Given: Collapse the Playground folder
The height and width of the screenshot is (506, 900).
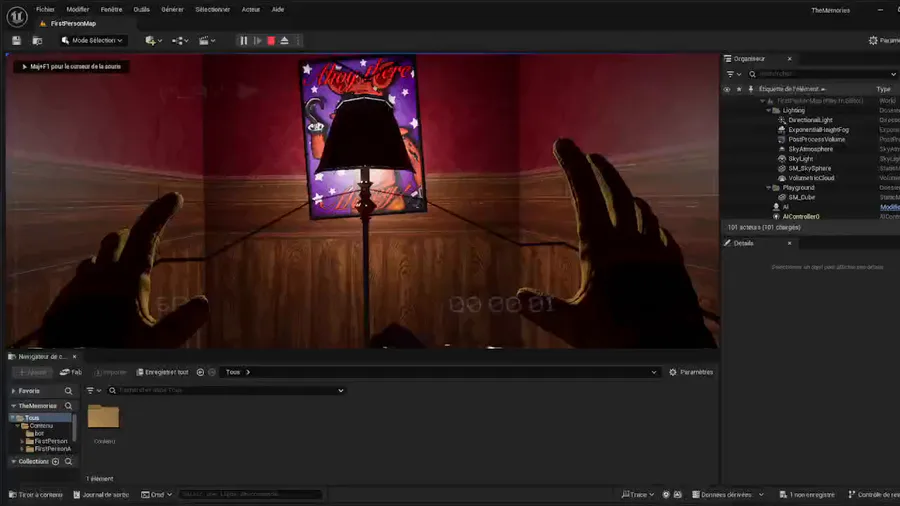Looking at the screenshot, I should coord(768,188).
